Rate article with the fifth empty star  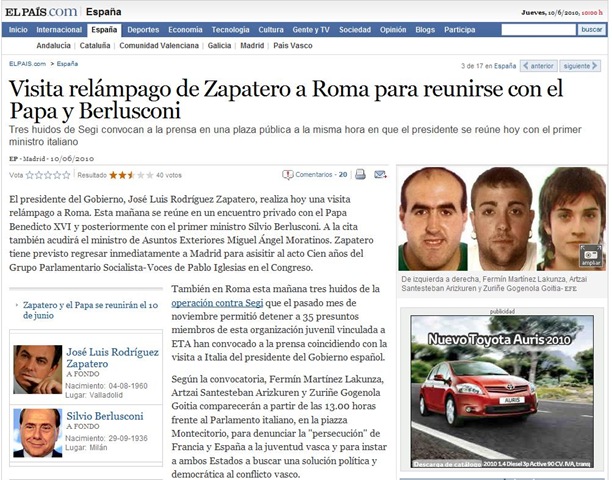pos(66,175)
